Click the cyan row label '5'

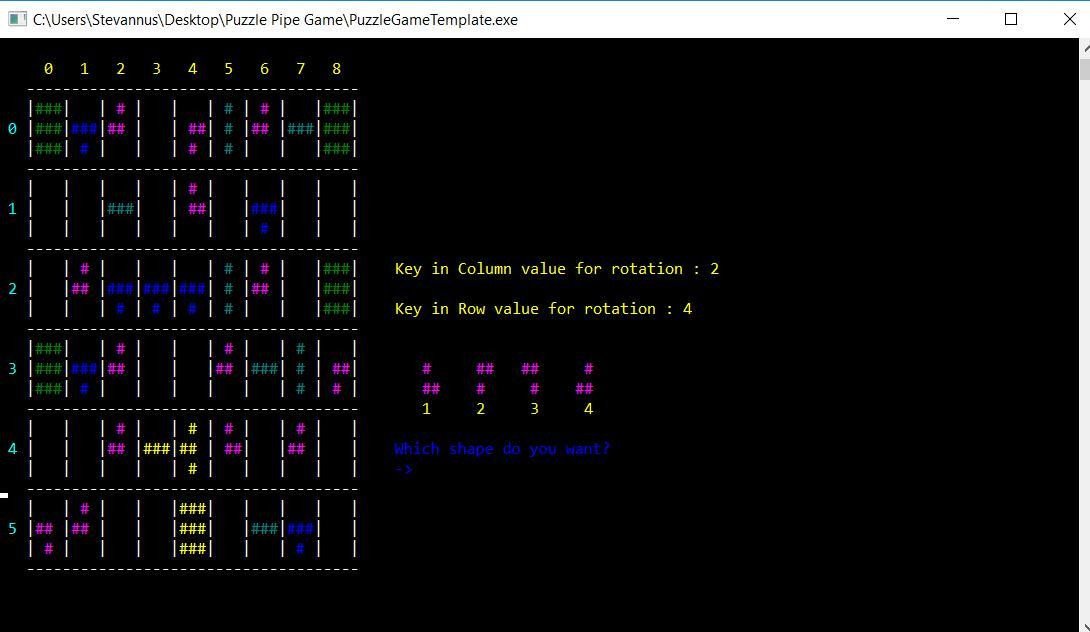[12, 528]
